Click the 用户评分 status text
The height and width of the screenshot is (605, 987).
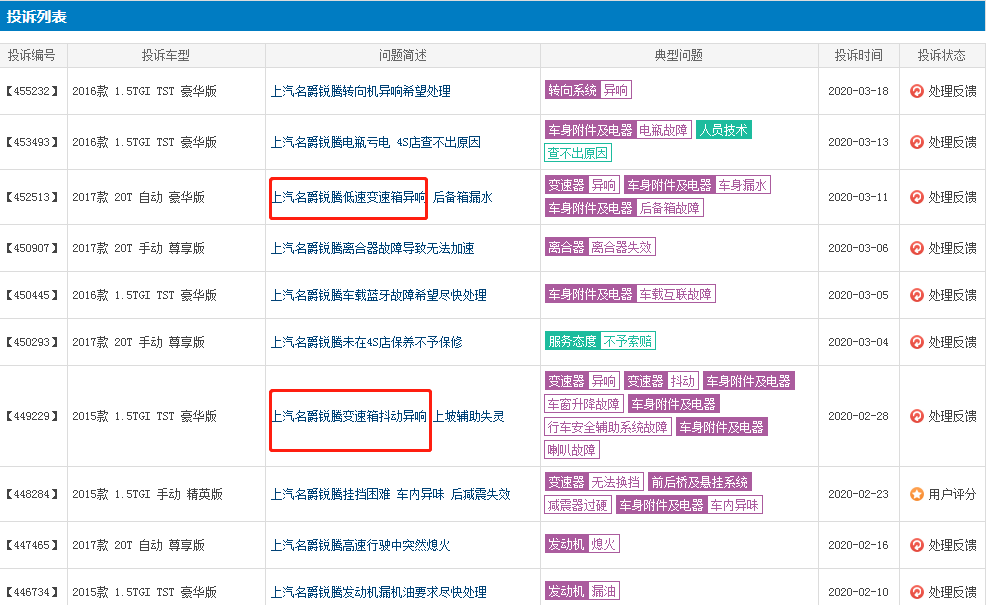pos(952,494)
